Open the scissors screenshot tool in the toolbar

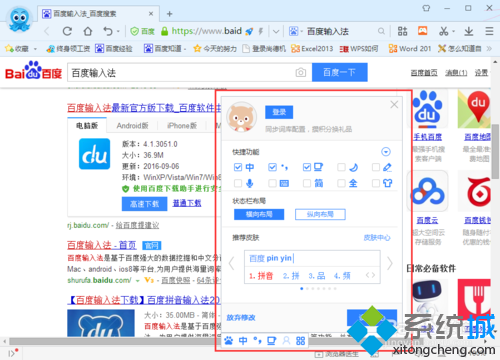tap(444, 31)
